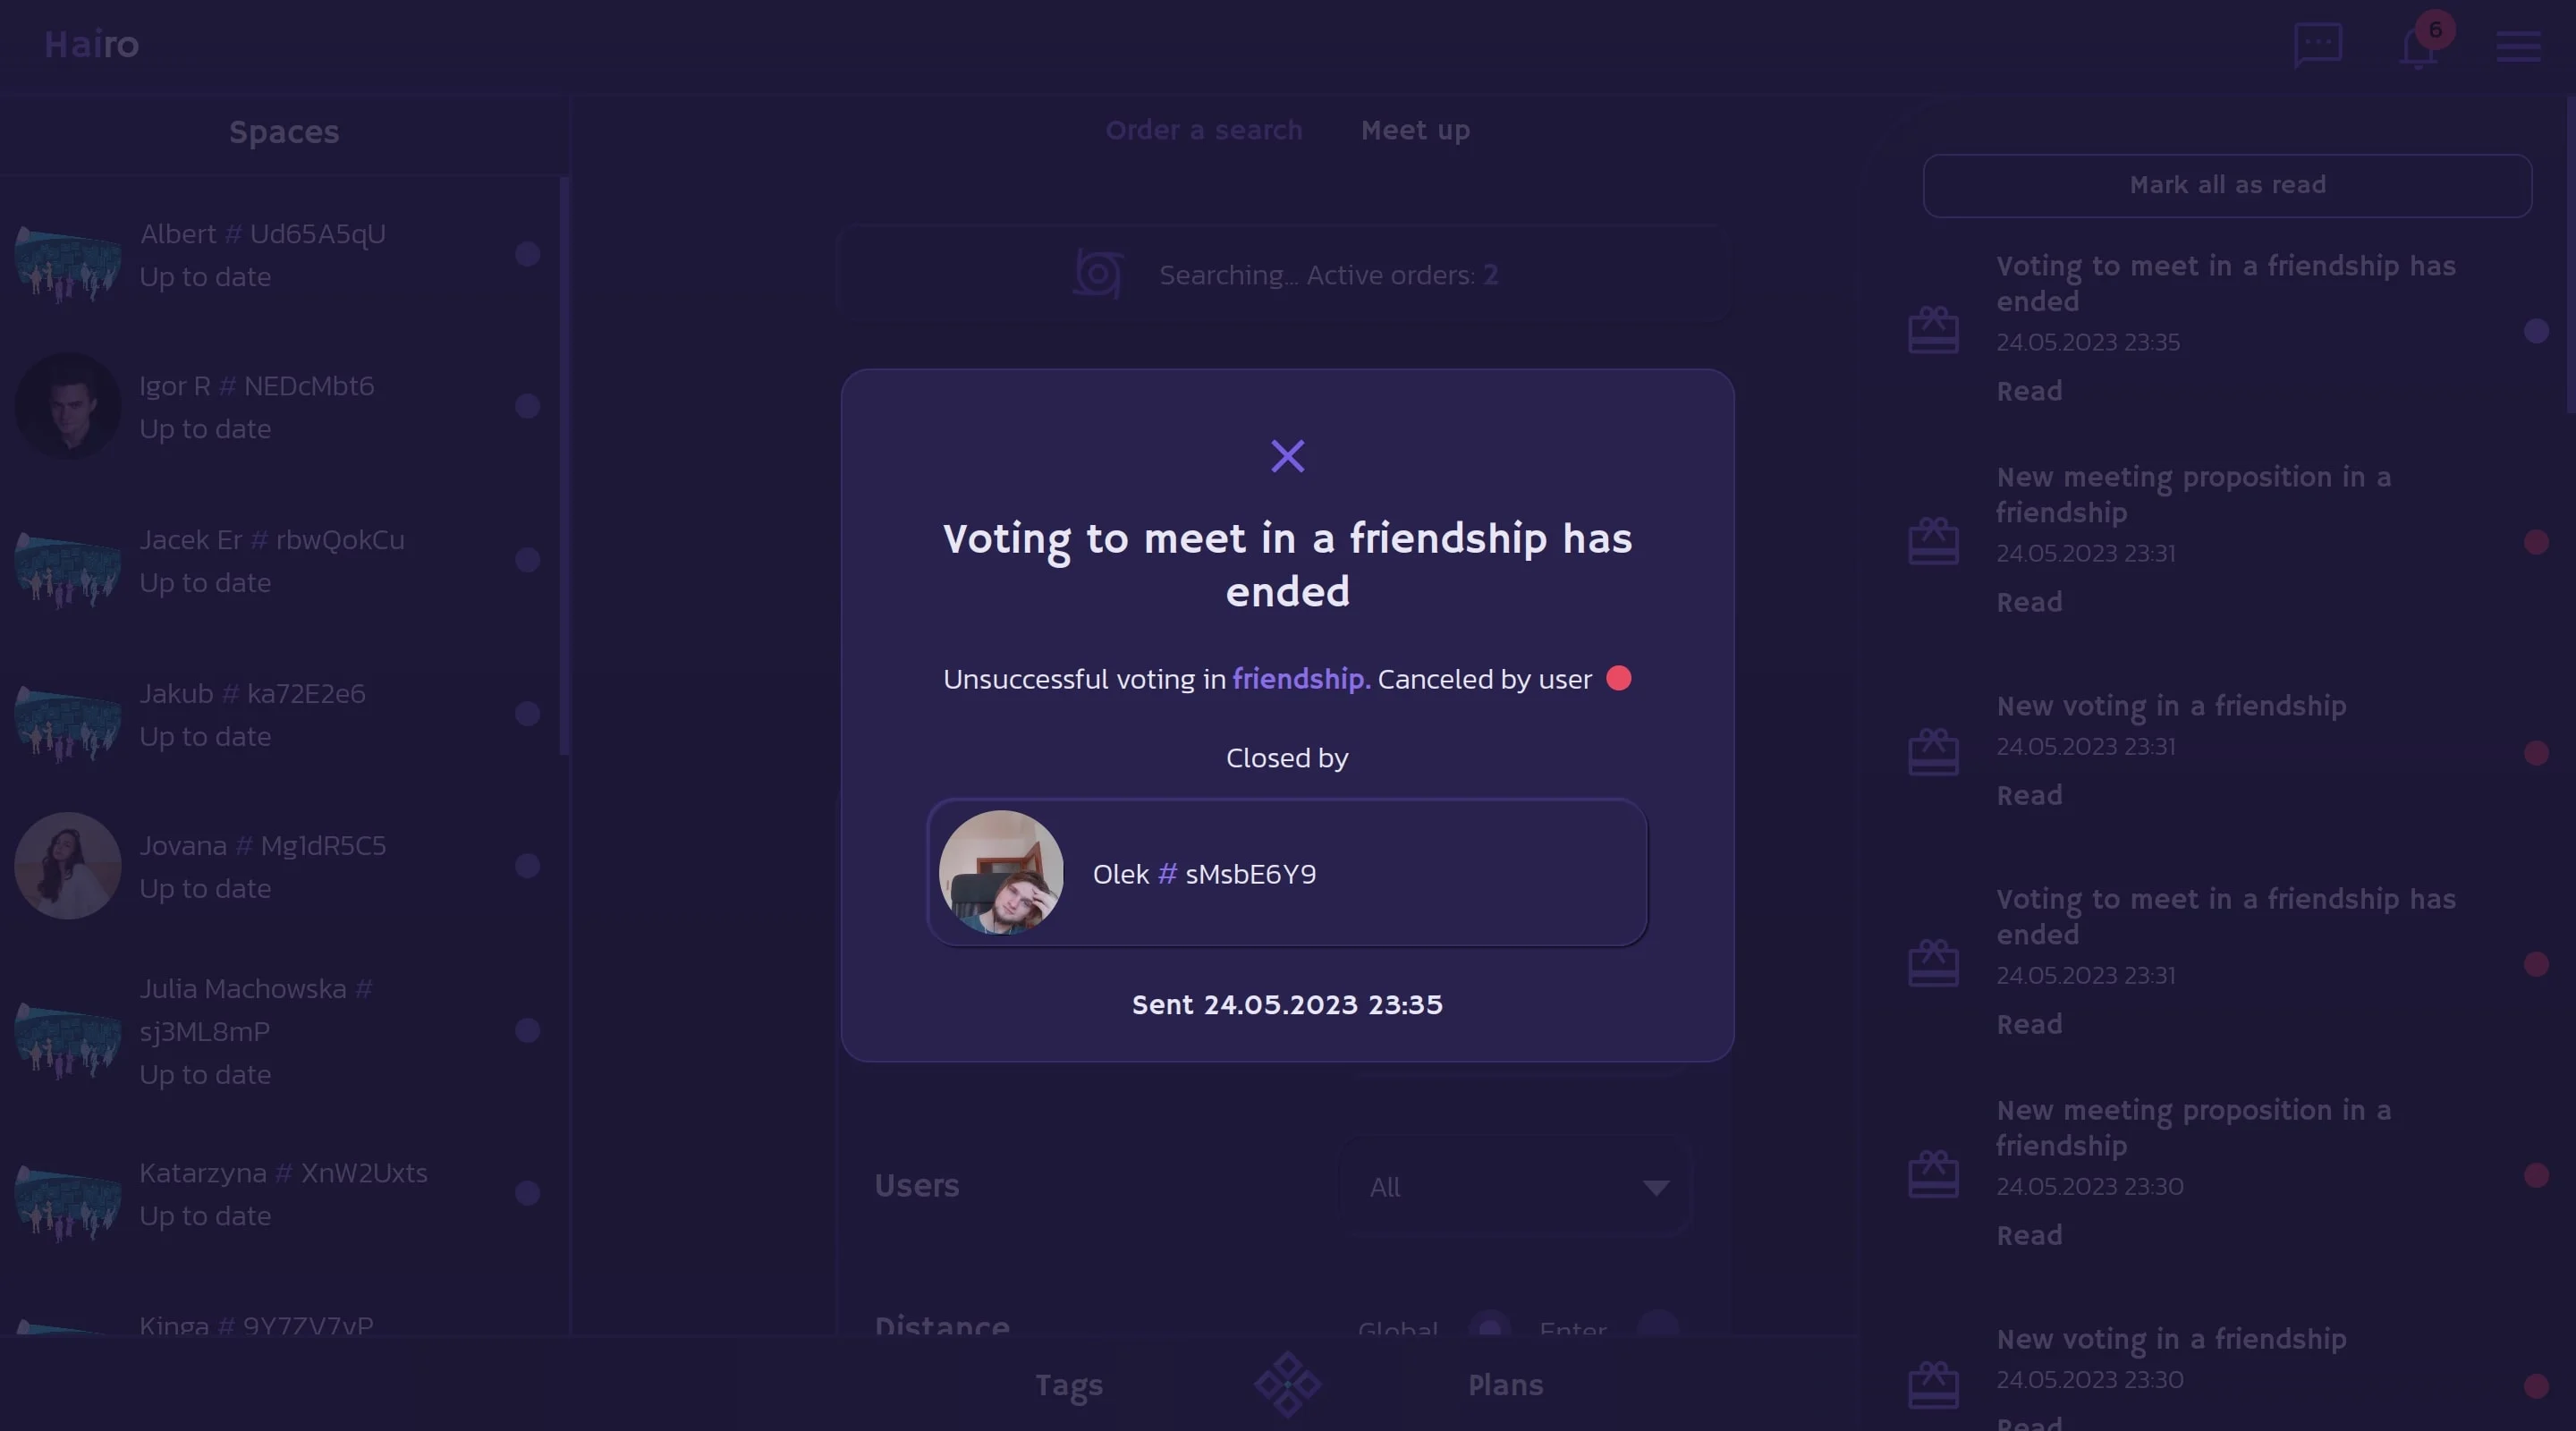Switch to Order a search tab

pyautogui.click(x=1204, y=130)
